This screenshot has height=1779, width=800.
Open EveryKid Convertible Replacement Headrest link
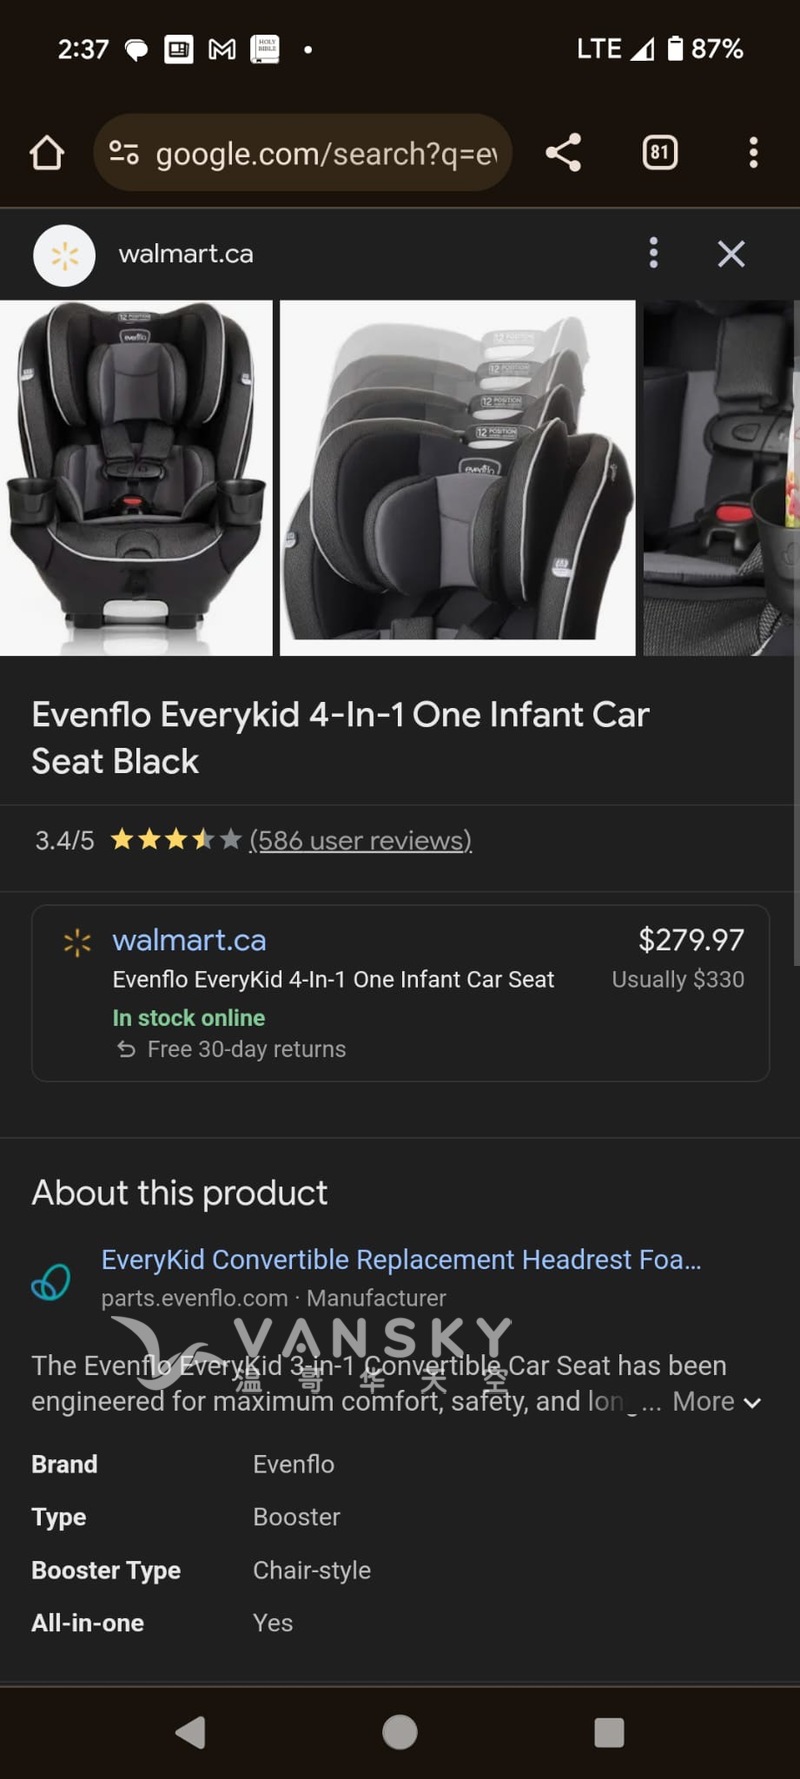(401, 1259)
